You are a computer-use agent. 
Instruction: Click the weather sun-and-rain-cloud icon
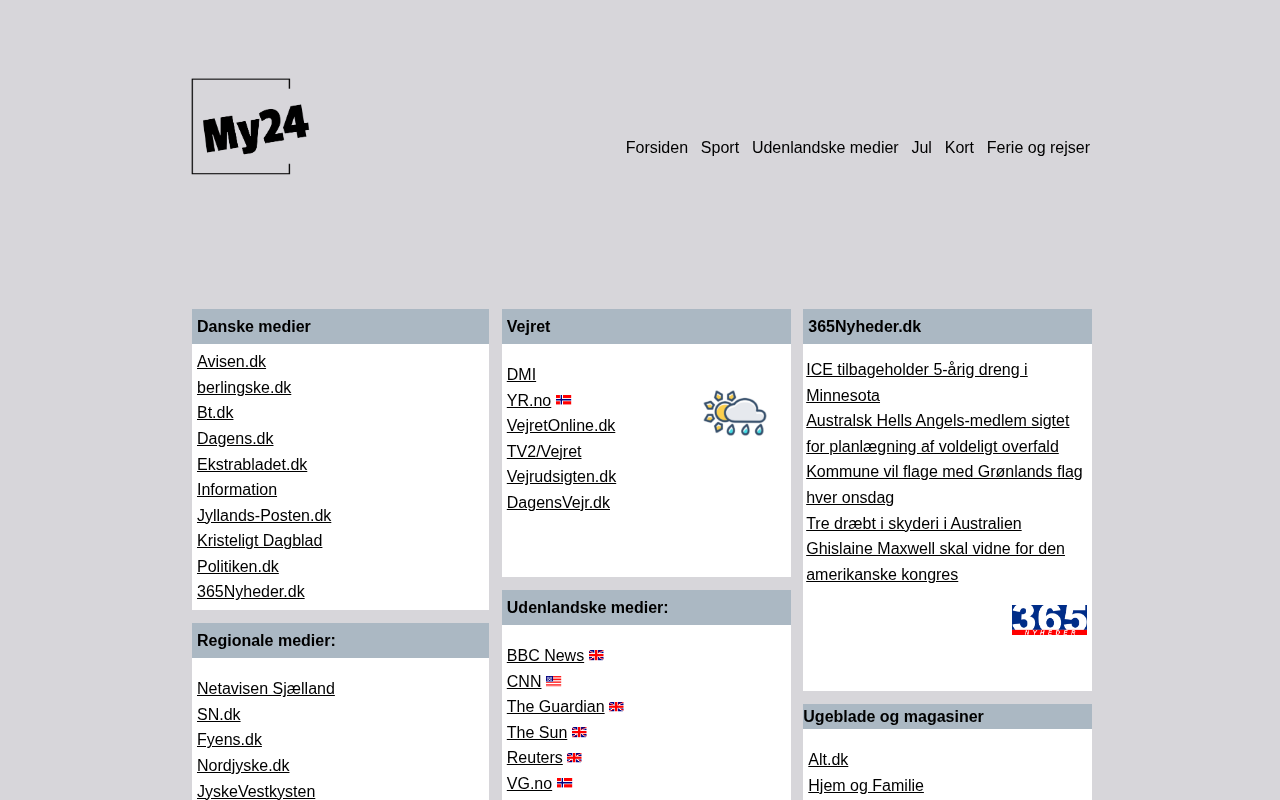tap(735, 413)
